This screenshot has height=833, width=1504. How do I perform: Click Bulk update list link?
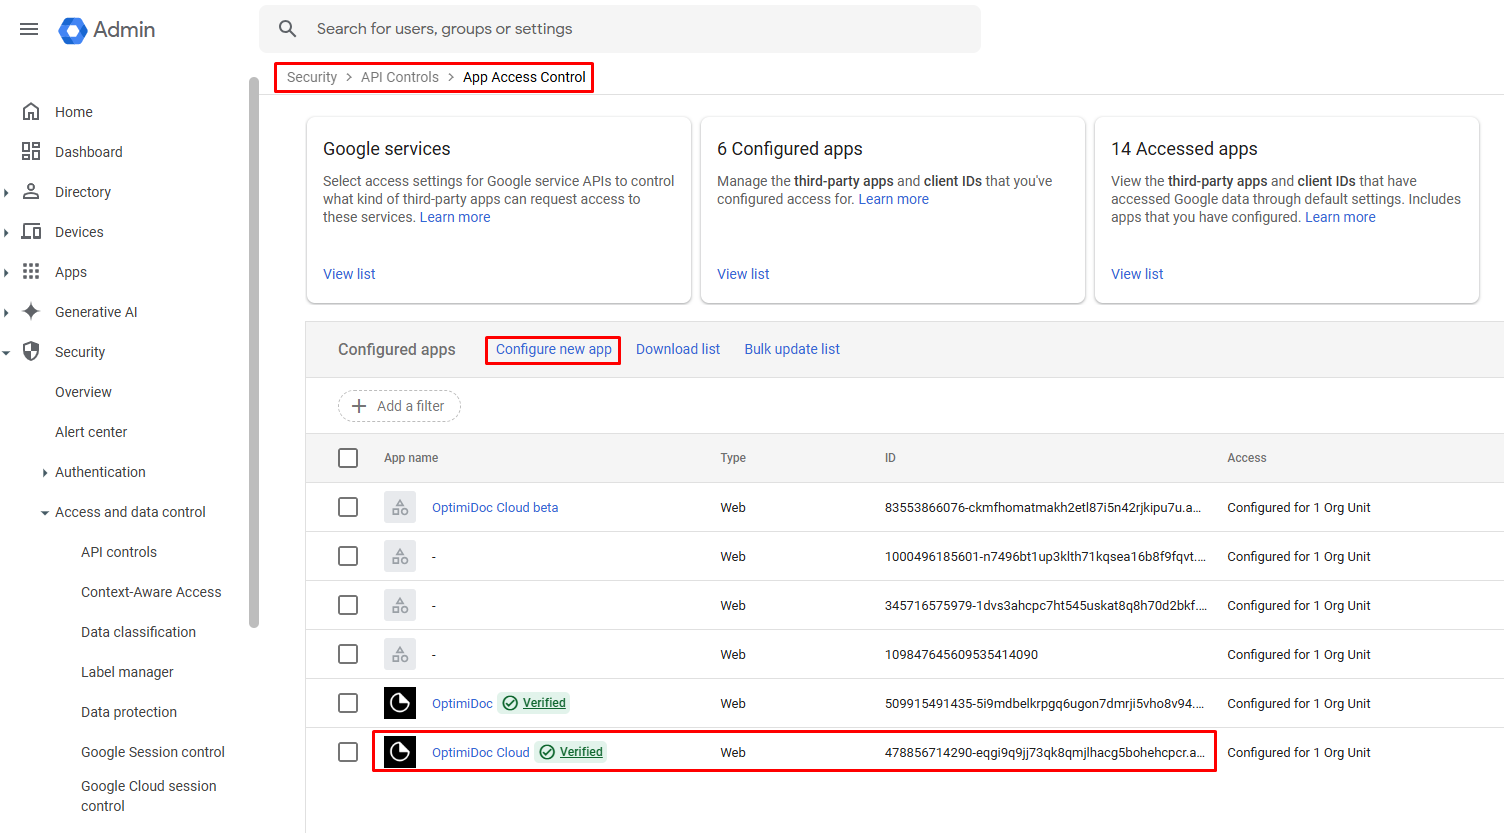(x=792, y=349)
